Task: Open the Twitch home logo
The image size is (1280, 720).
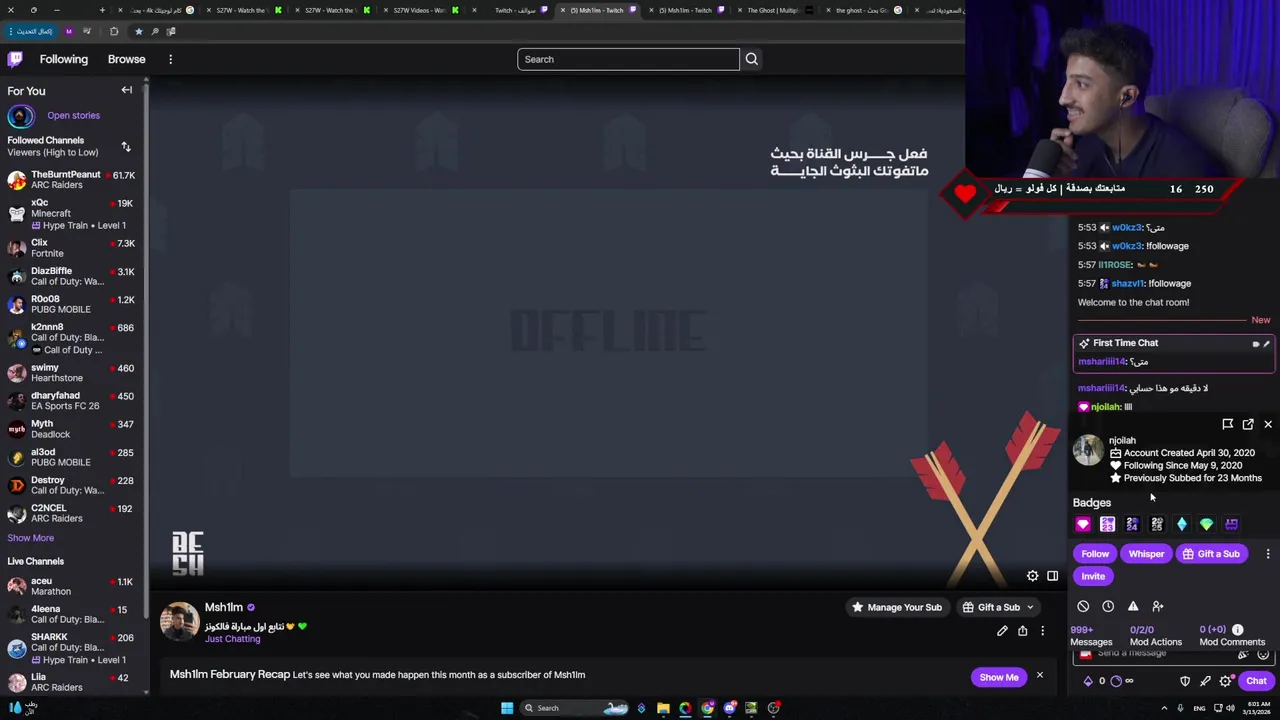Action: 15,59
